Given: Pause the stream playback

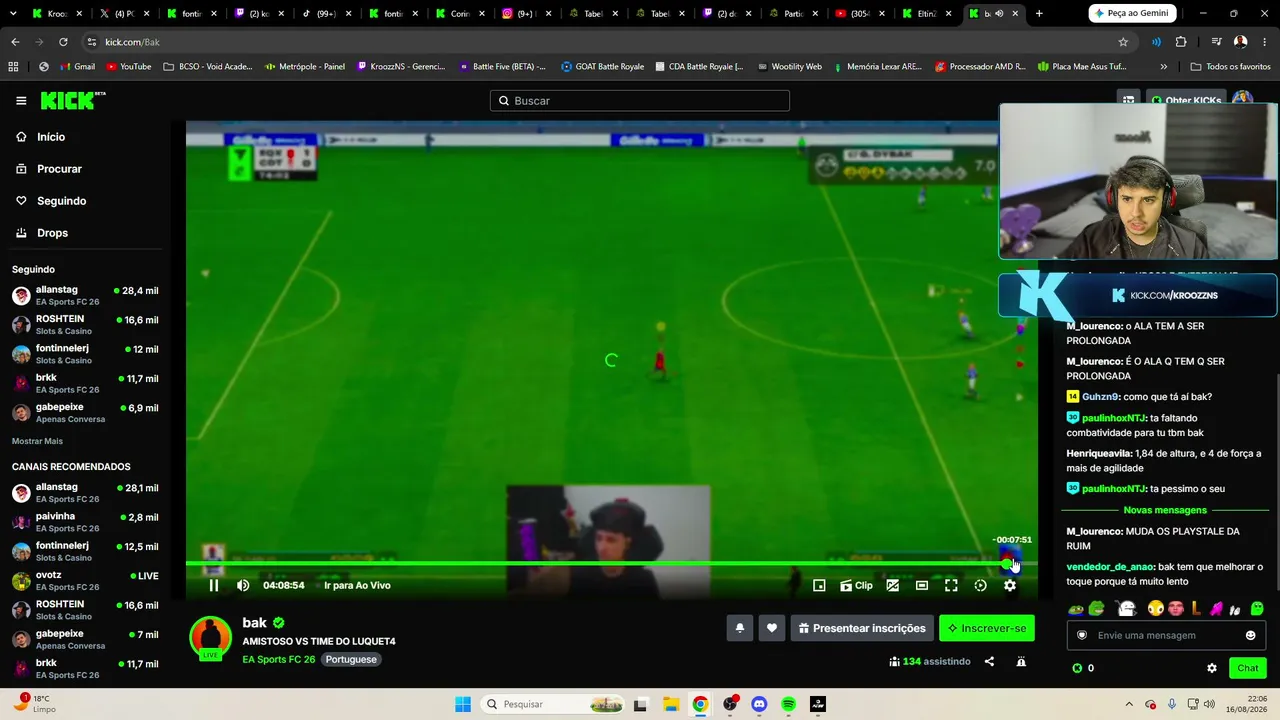Looking at the screenshot, I should click(x=213, y=586).
